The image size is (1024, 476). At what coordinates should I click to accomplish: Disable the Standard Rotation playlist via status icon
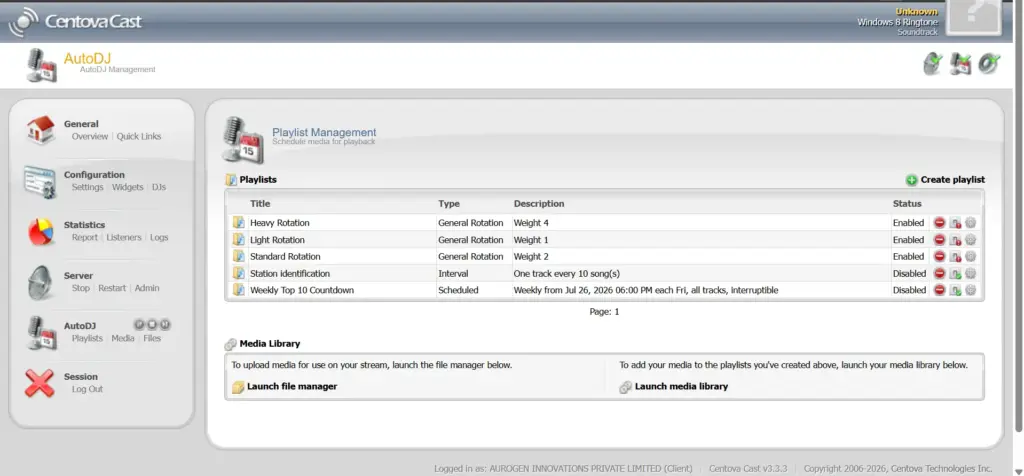(x=955, y=257)
